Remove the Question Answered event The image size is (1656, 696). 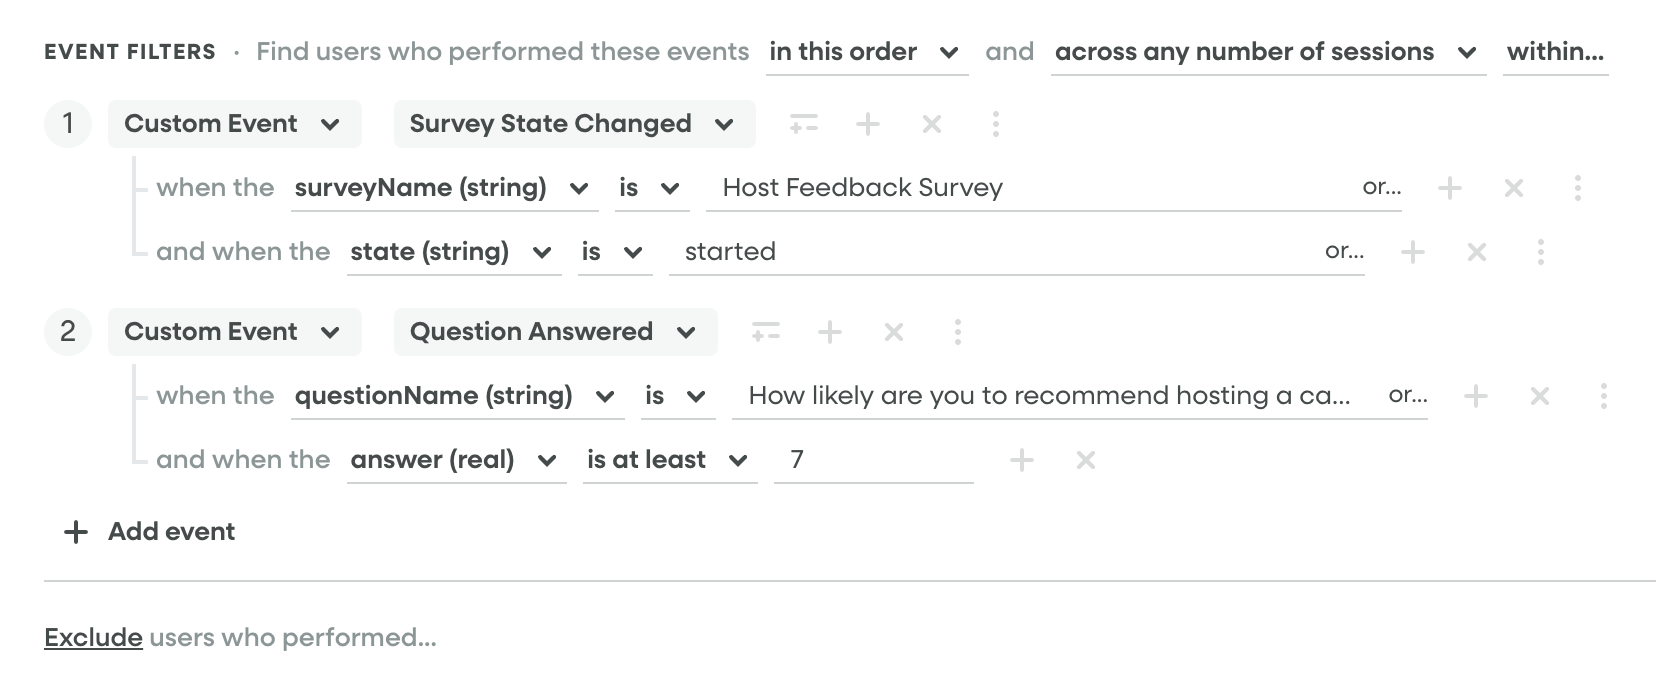[894, 332]
